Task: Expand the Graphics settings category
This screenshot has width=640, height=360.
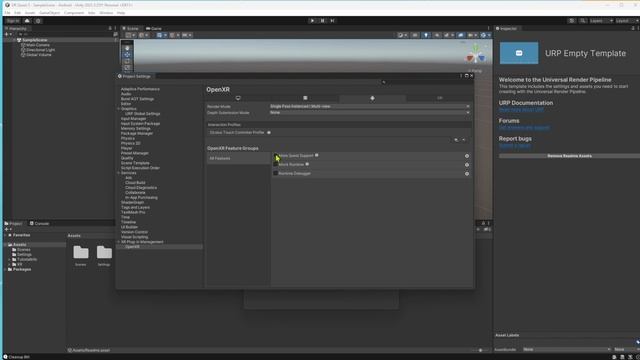Action: [x=119, y=109]
